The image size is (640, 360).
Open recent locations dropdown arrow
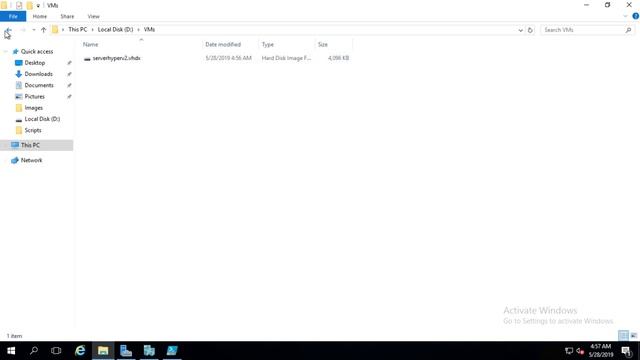click(34, 30)
